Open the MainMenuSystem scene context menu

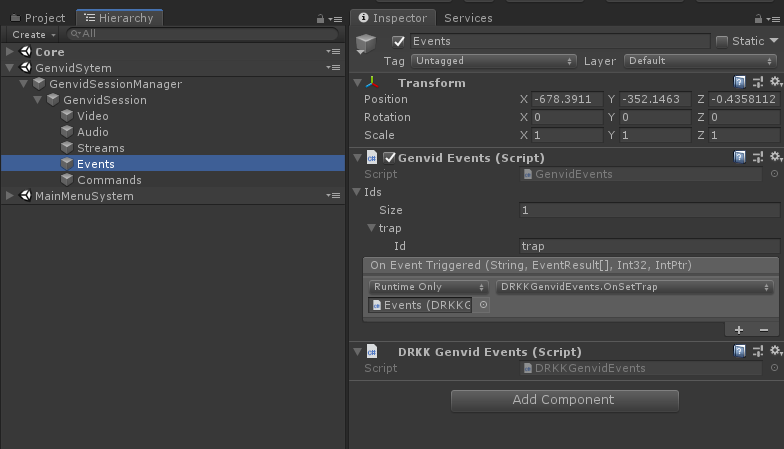(x=334, y=196)
